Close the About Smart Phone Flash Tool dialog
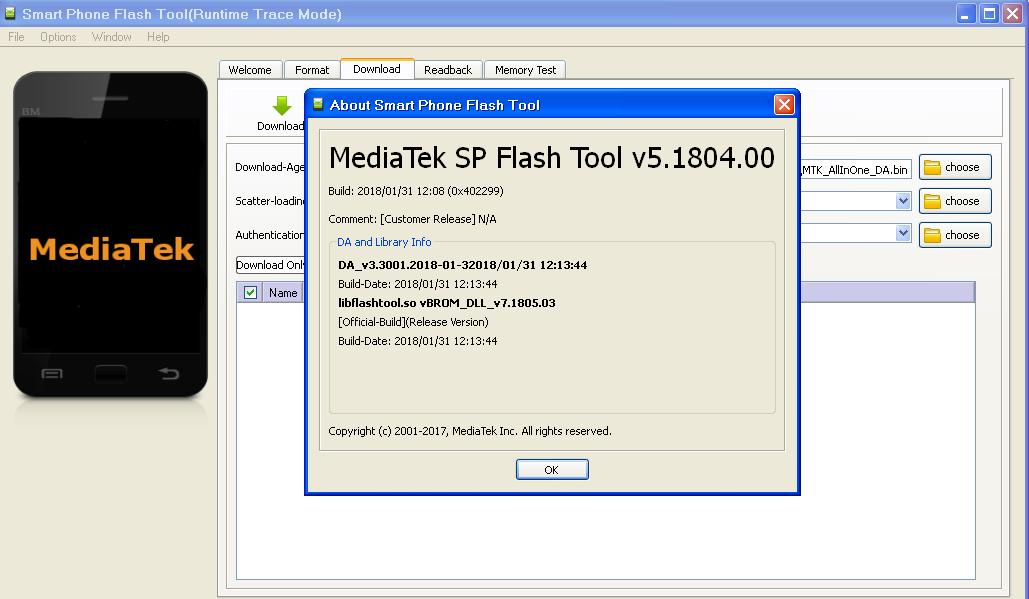 click(784, 104)
